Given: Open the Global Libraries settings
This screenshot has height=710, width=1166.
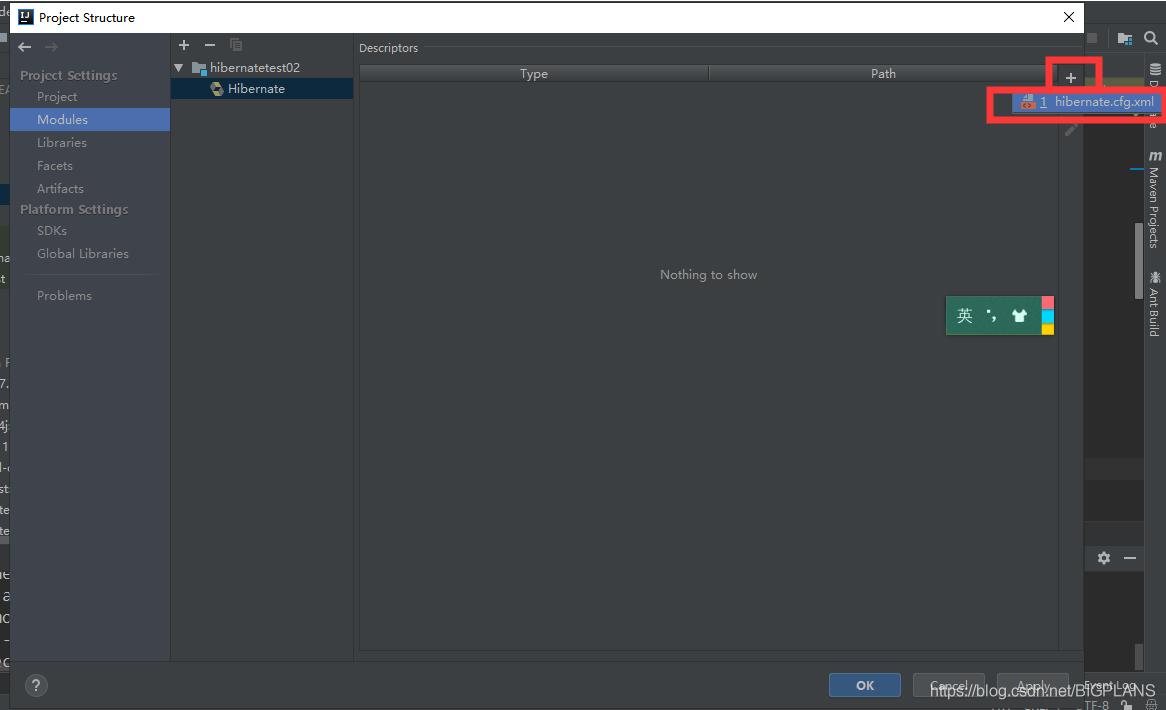Looking at the screenshot, I should click(83, 254).
